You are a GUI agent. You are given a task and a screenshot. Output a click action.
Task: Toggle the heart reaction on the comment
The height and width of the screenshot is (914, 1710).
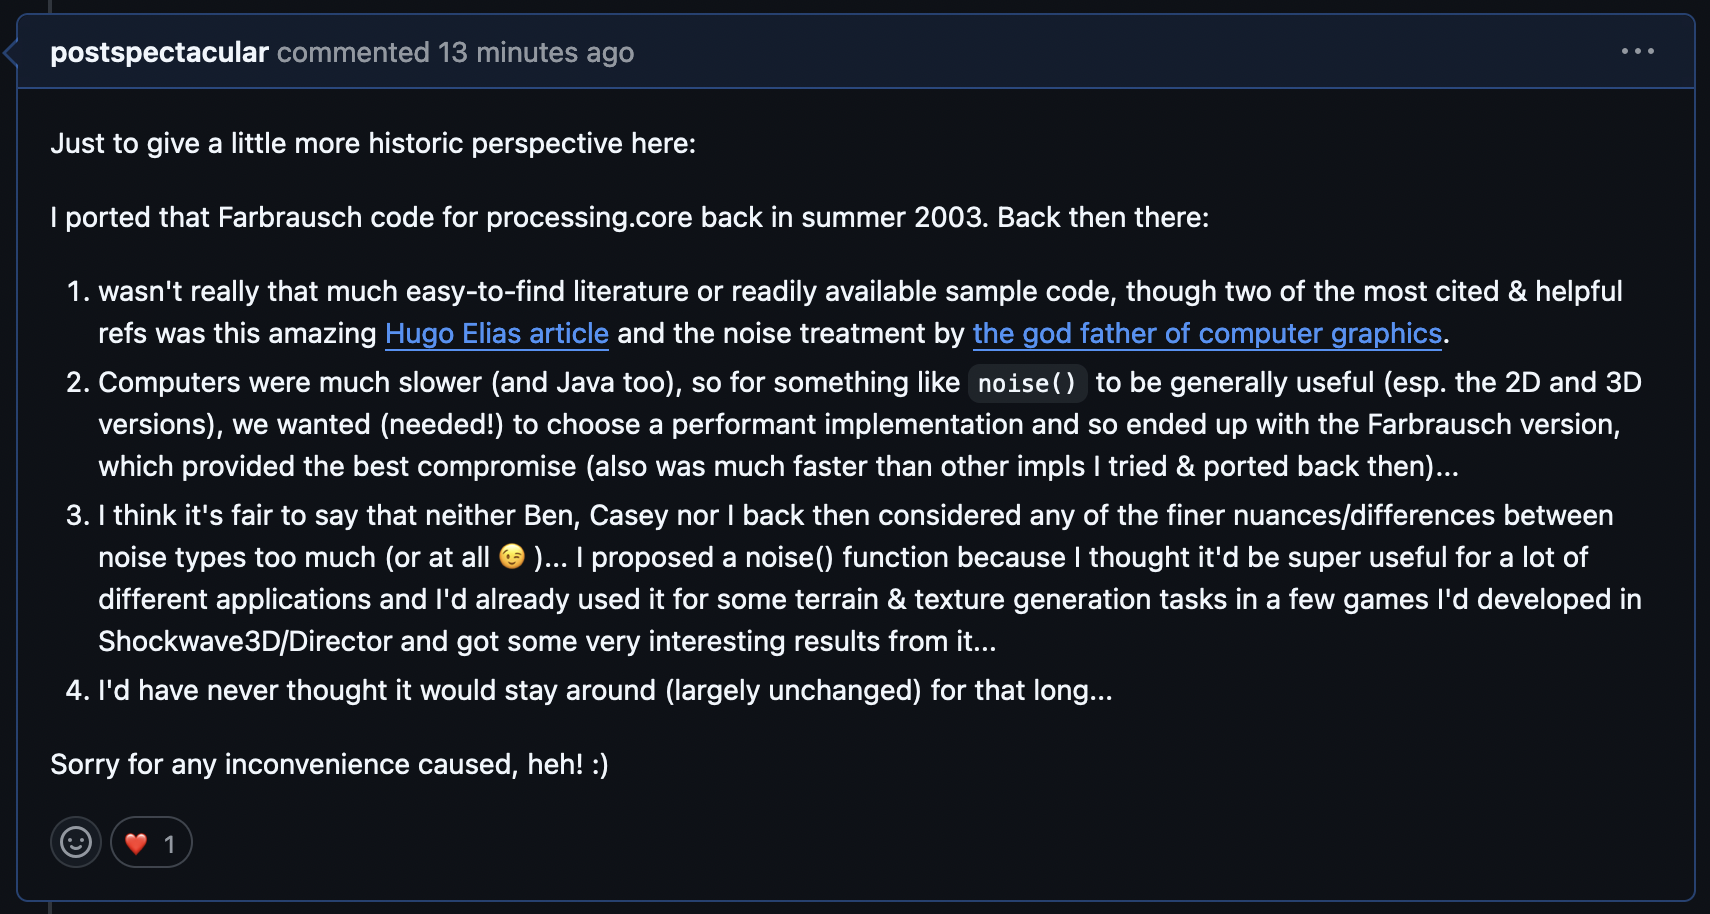(151, 842)
